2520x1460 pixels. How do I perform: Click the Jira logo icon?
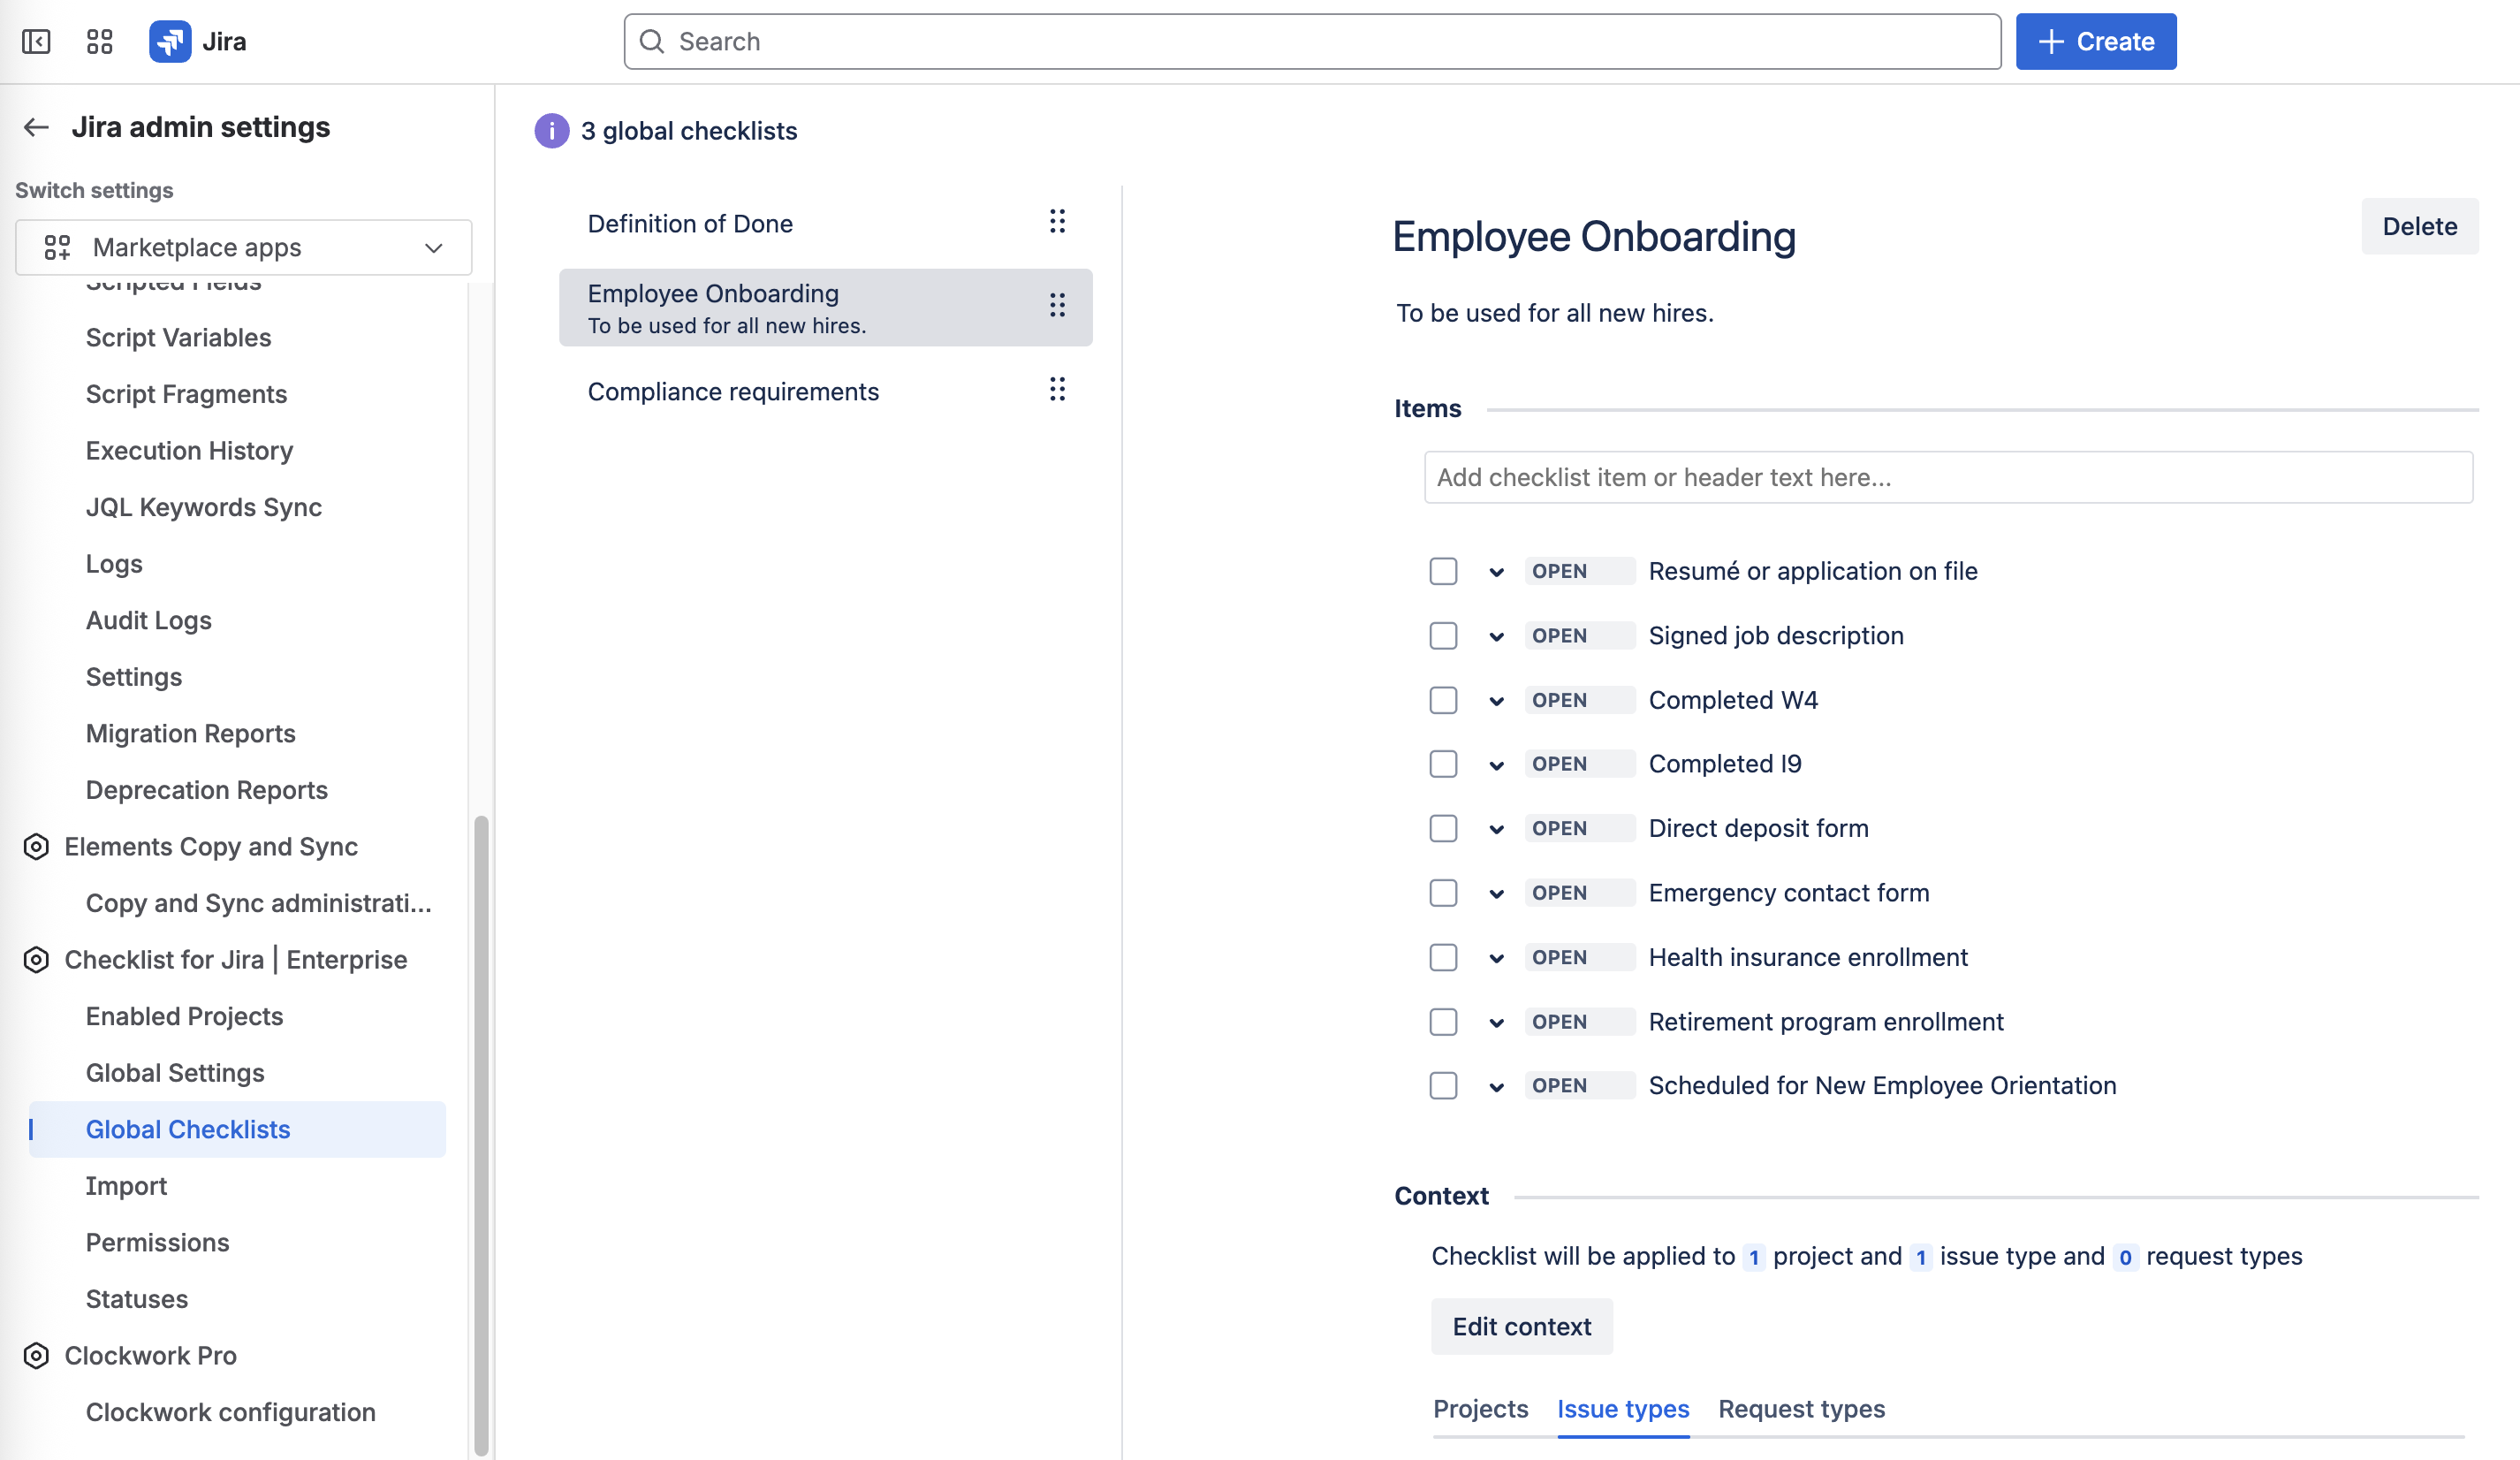point(170,41)
